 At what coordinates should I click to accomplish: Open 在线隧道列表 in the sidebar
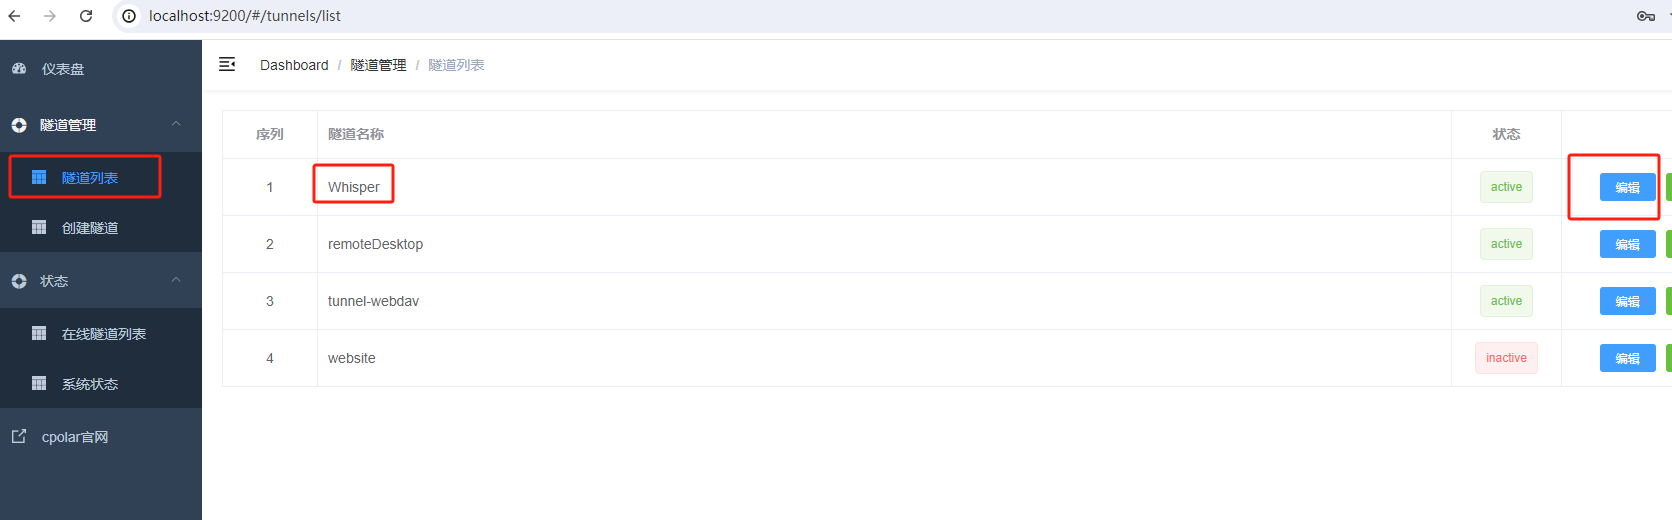[104, 334]
